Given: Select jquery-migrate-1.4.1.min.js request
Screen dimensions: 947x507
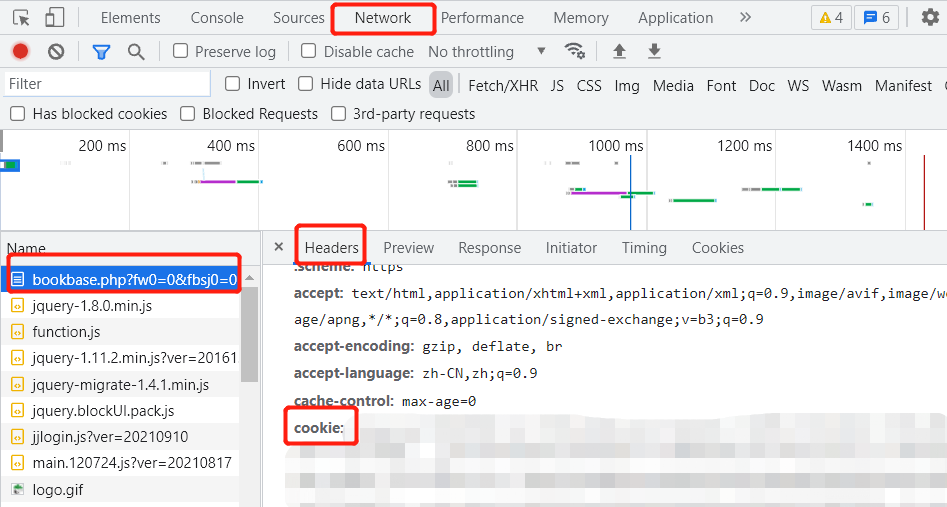Looking at the screenshot, I should point(121,384).
